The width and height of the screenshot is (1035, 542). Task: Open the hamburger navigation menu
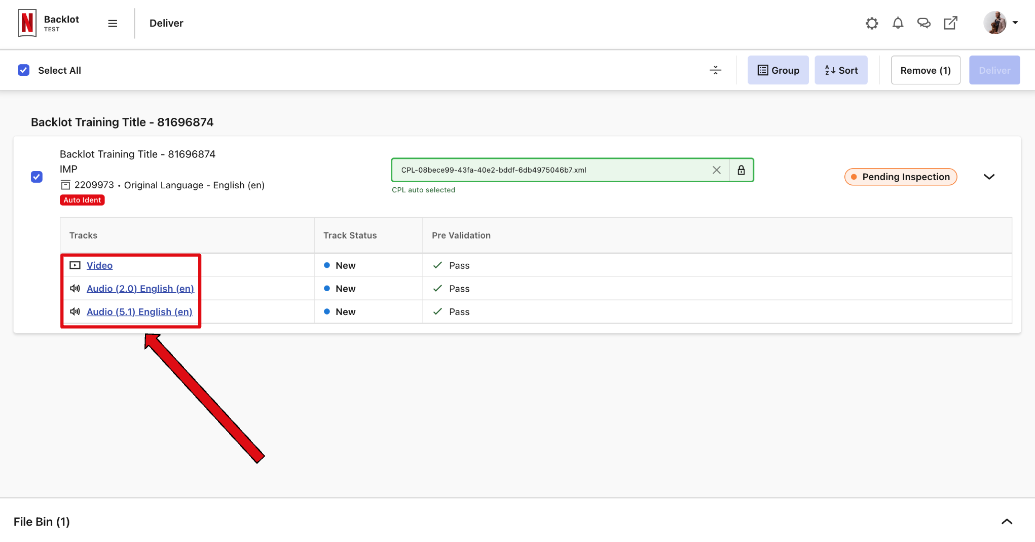pyautogui.click(x=113, y=23)
